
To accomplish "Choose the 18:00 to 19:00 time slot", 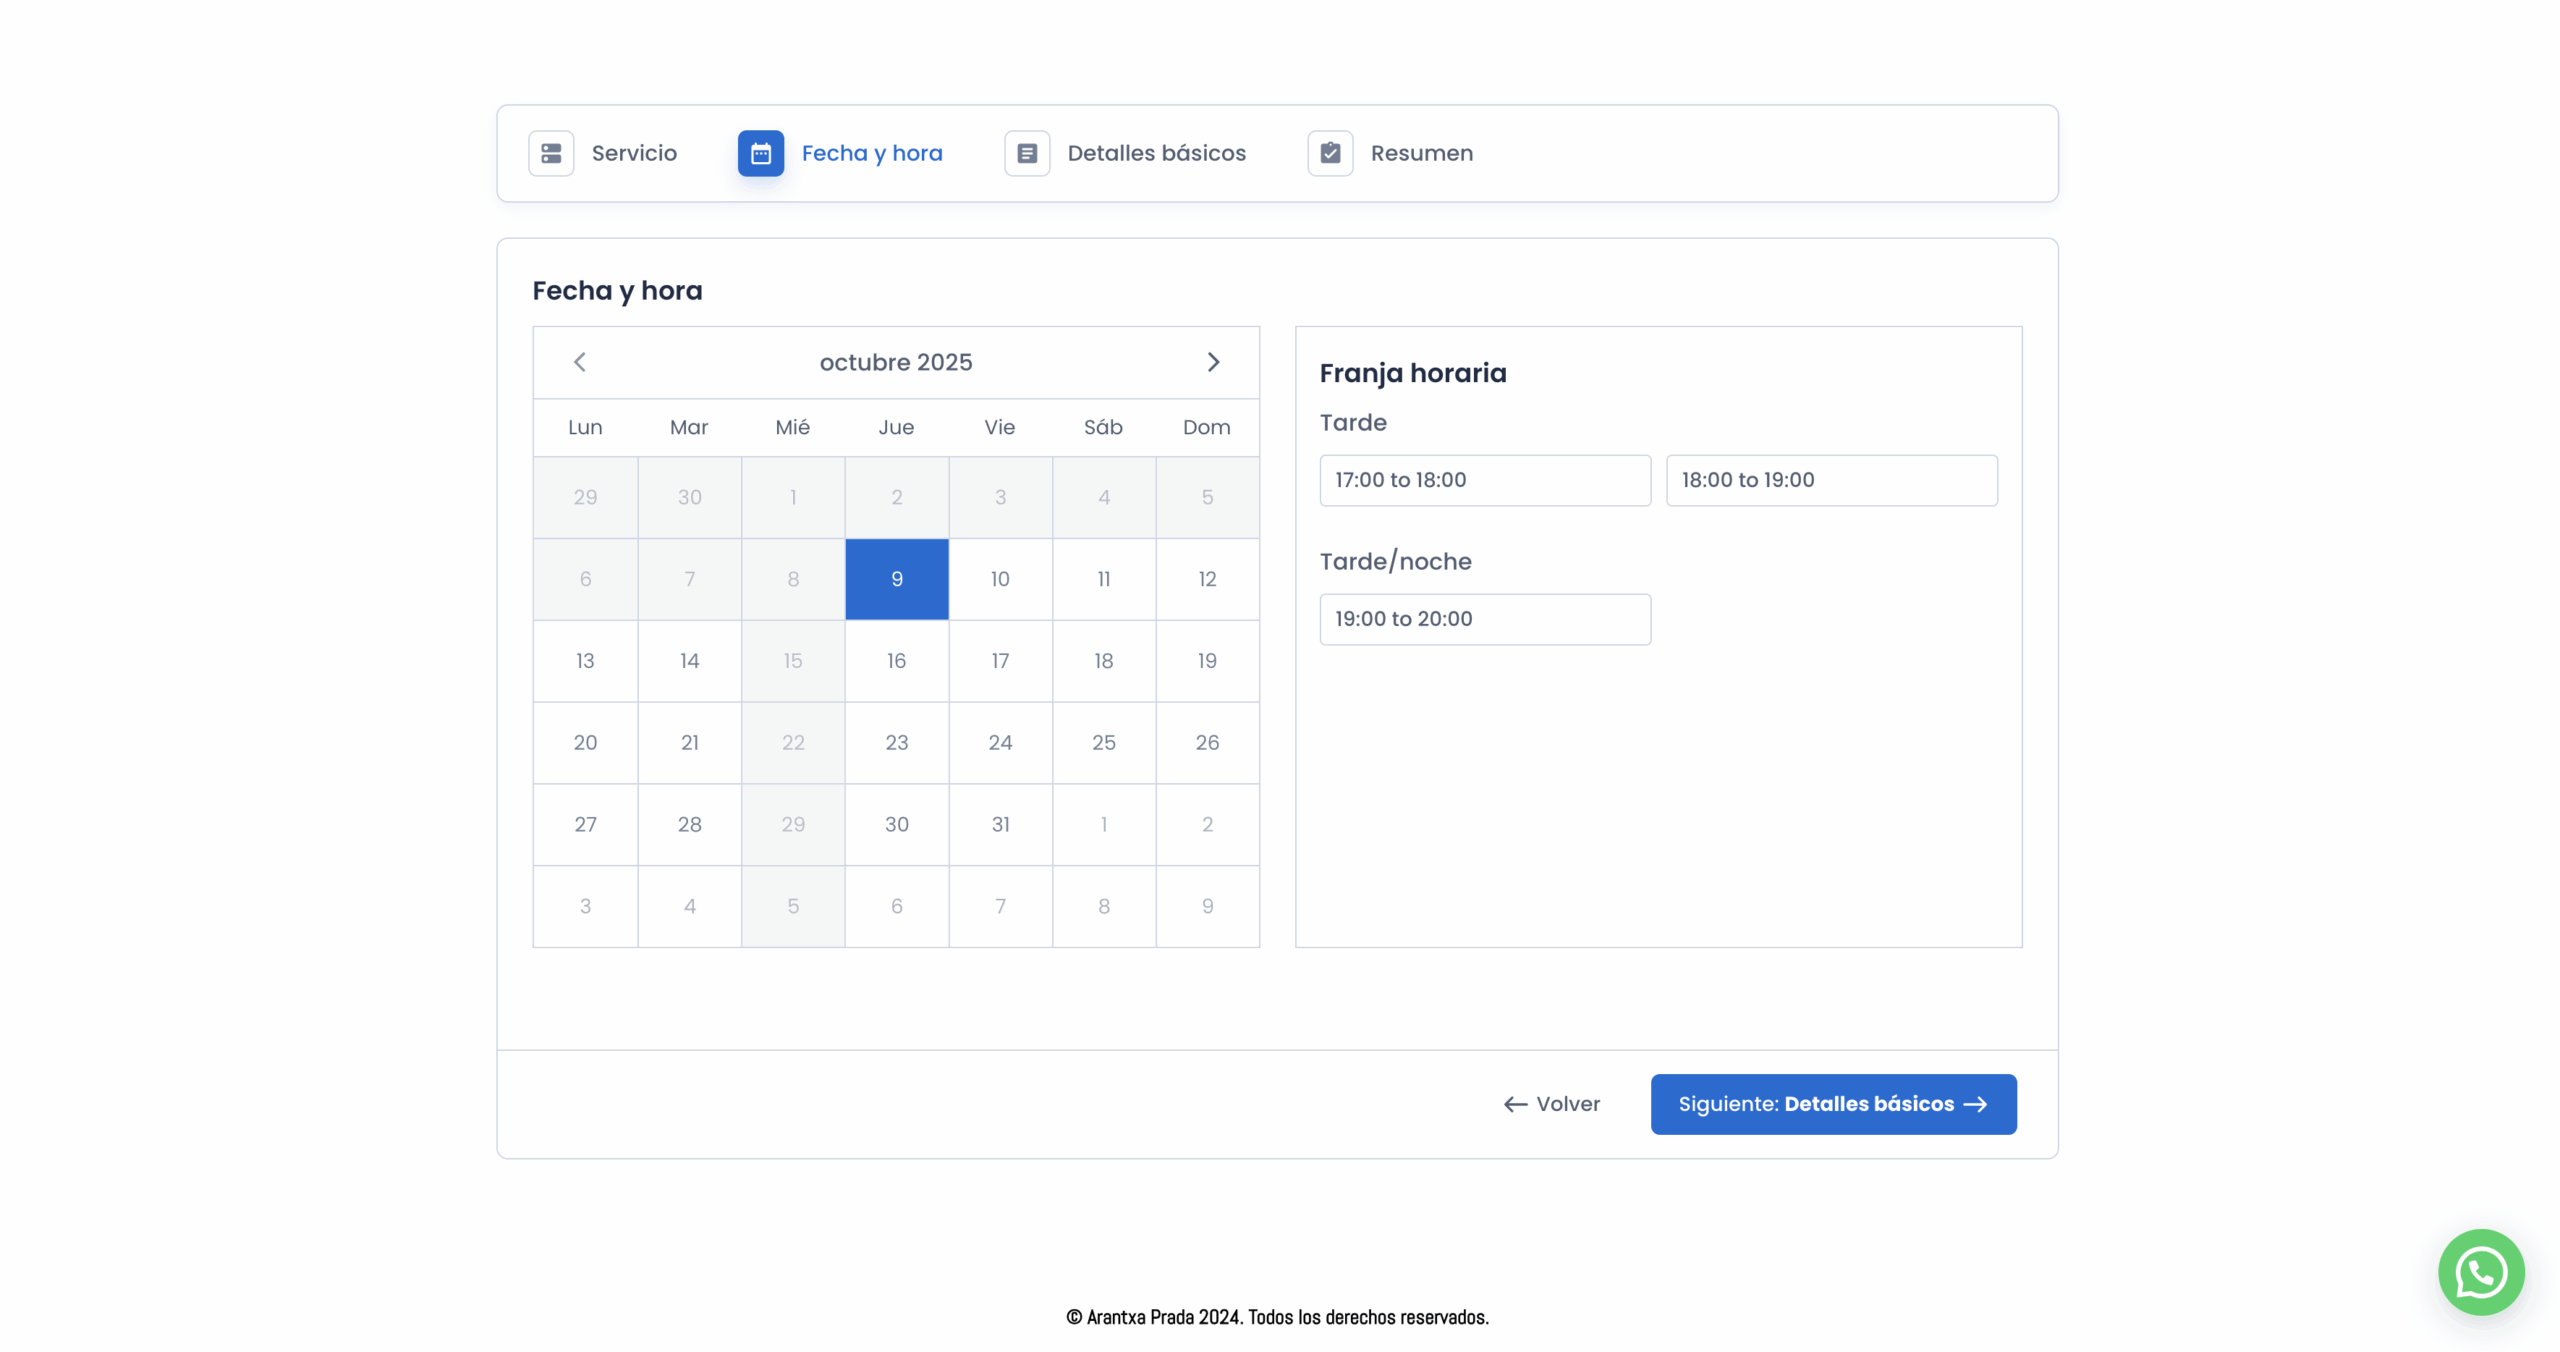I will point(1831,480).
